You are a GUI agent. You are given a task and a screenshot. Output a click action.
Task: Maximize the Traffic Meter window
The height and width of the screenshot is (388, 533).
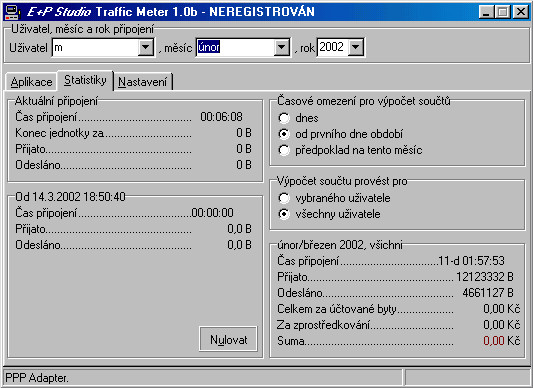click(x=502, y=12)
